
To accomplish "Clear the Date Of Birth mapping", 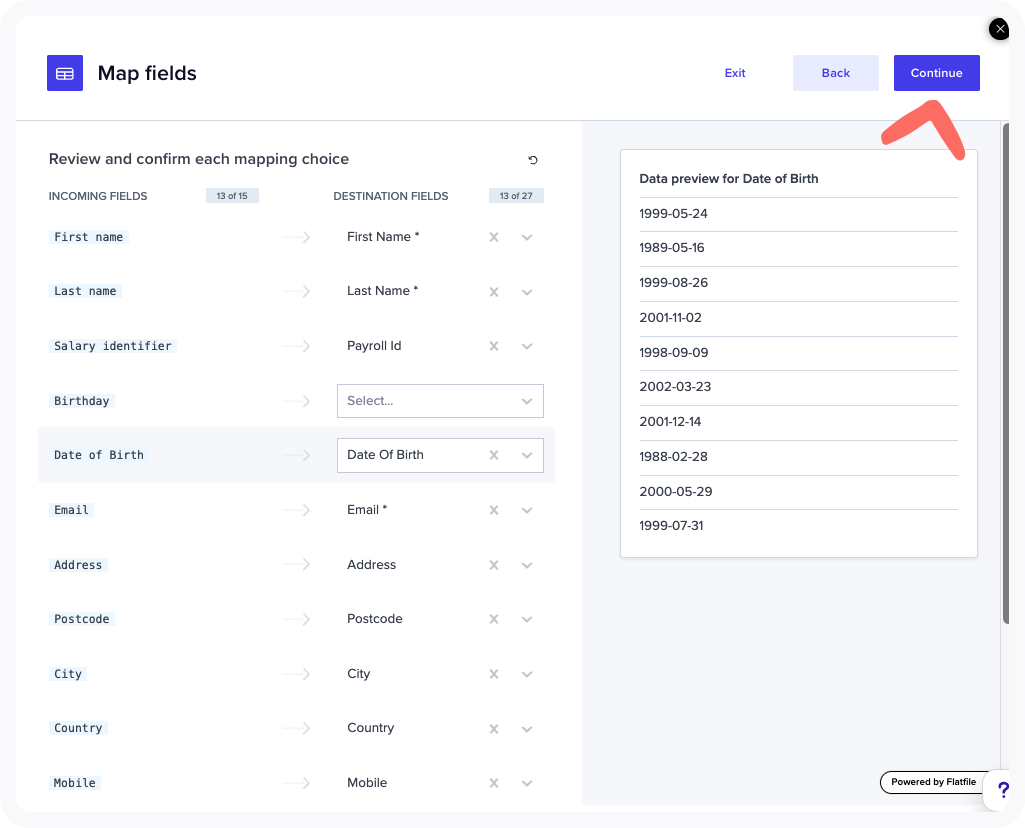I will (x=494, y=455).
